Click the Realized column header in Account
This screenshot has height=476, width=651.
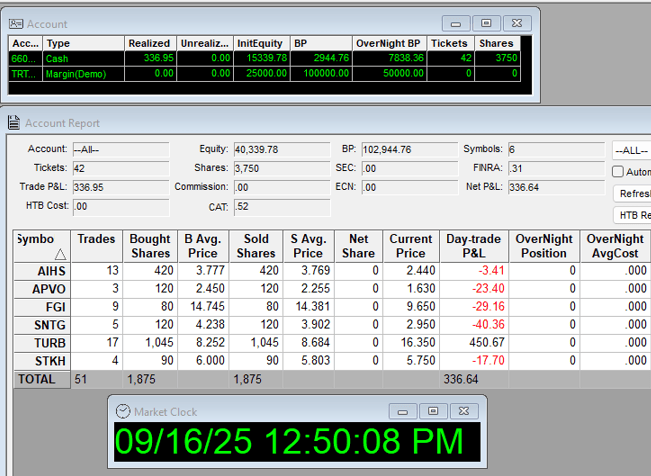coord(149,44)
